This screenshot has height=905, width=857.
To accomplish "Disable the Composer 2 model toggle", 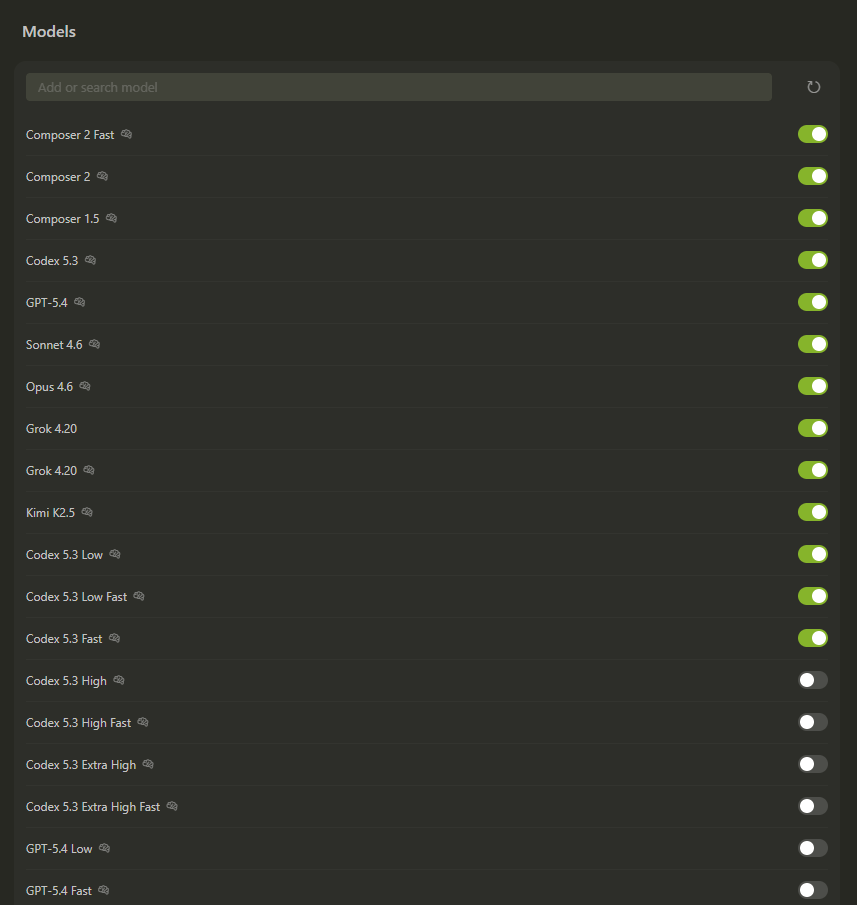I will [x=812, y=176].
